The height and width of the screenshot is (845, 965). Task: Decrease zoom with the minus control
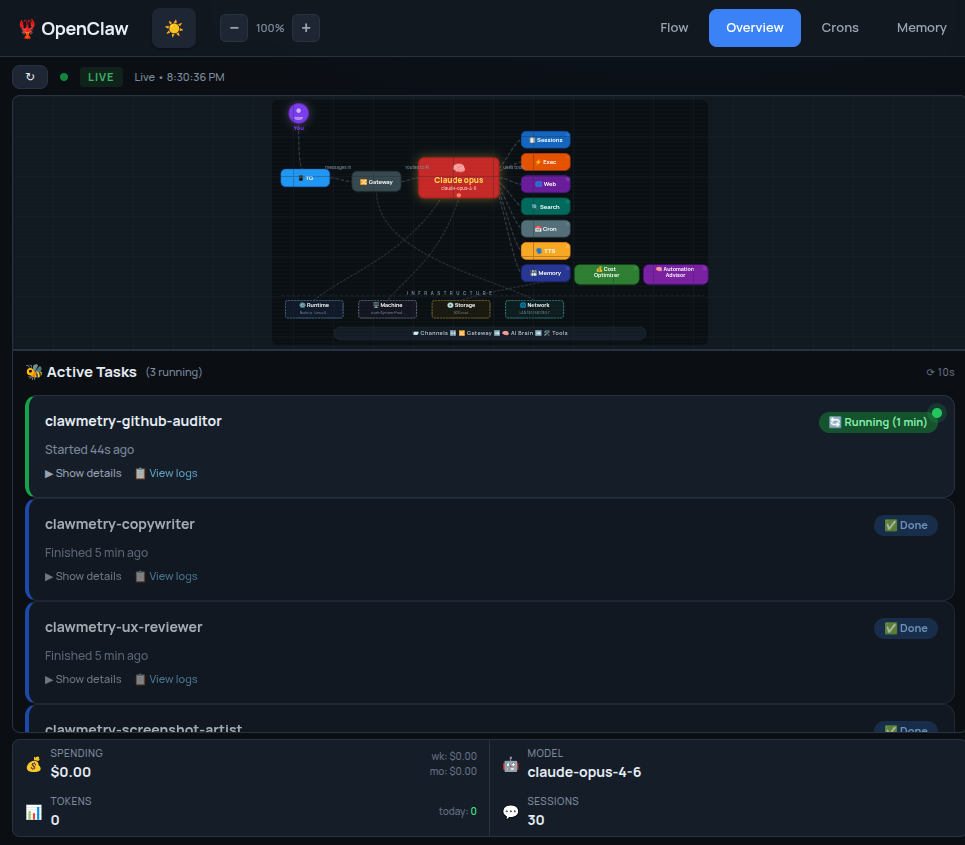pyautogui.click(x=233, y=28)
